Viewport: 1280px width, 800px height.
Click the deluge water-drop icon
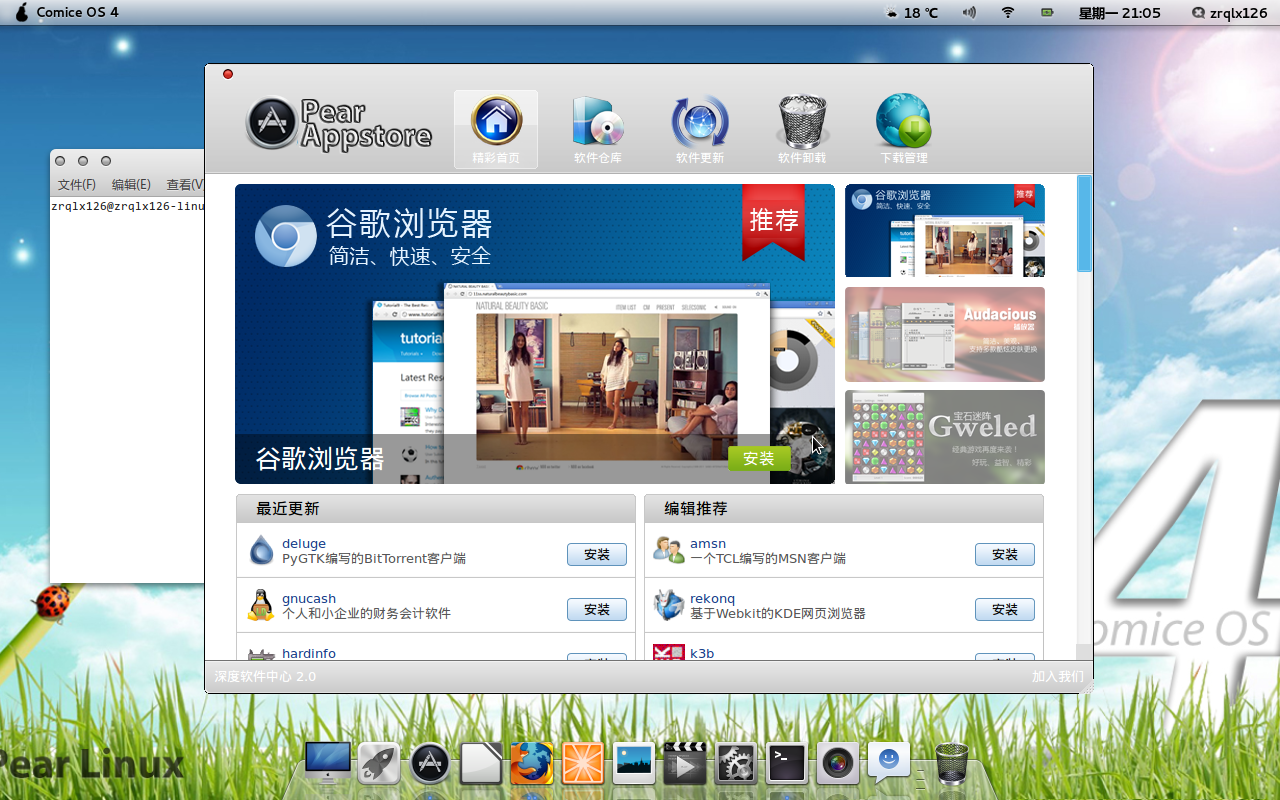(261, 551)
